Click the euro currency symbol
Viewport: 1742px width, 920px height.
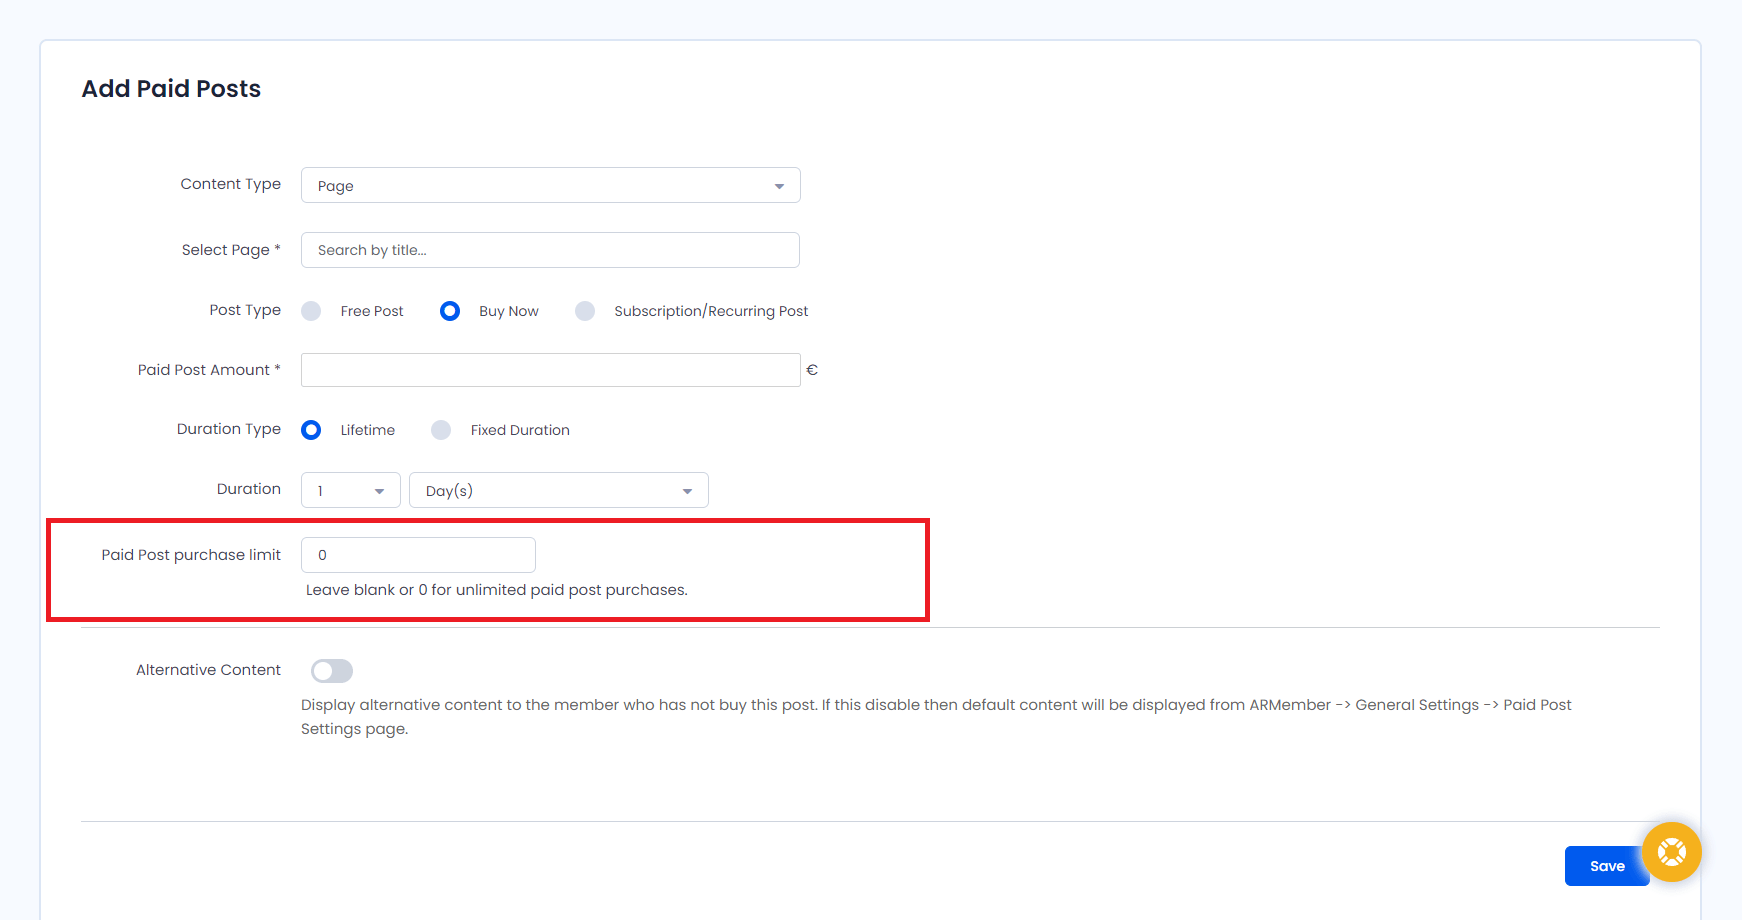pyautogui.click(x=812, y=370)
